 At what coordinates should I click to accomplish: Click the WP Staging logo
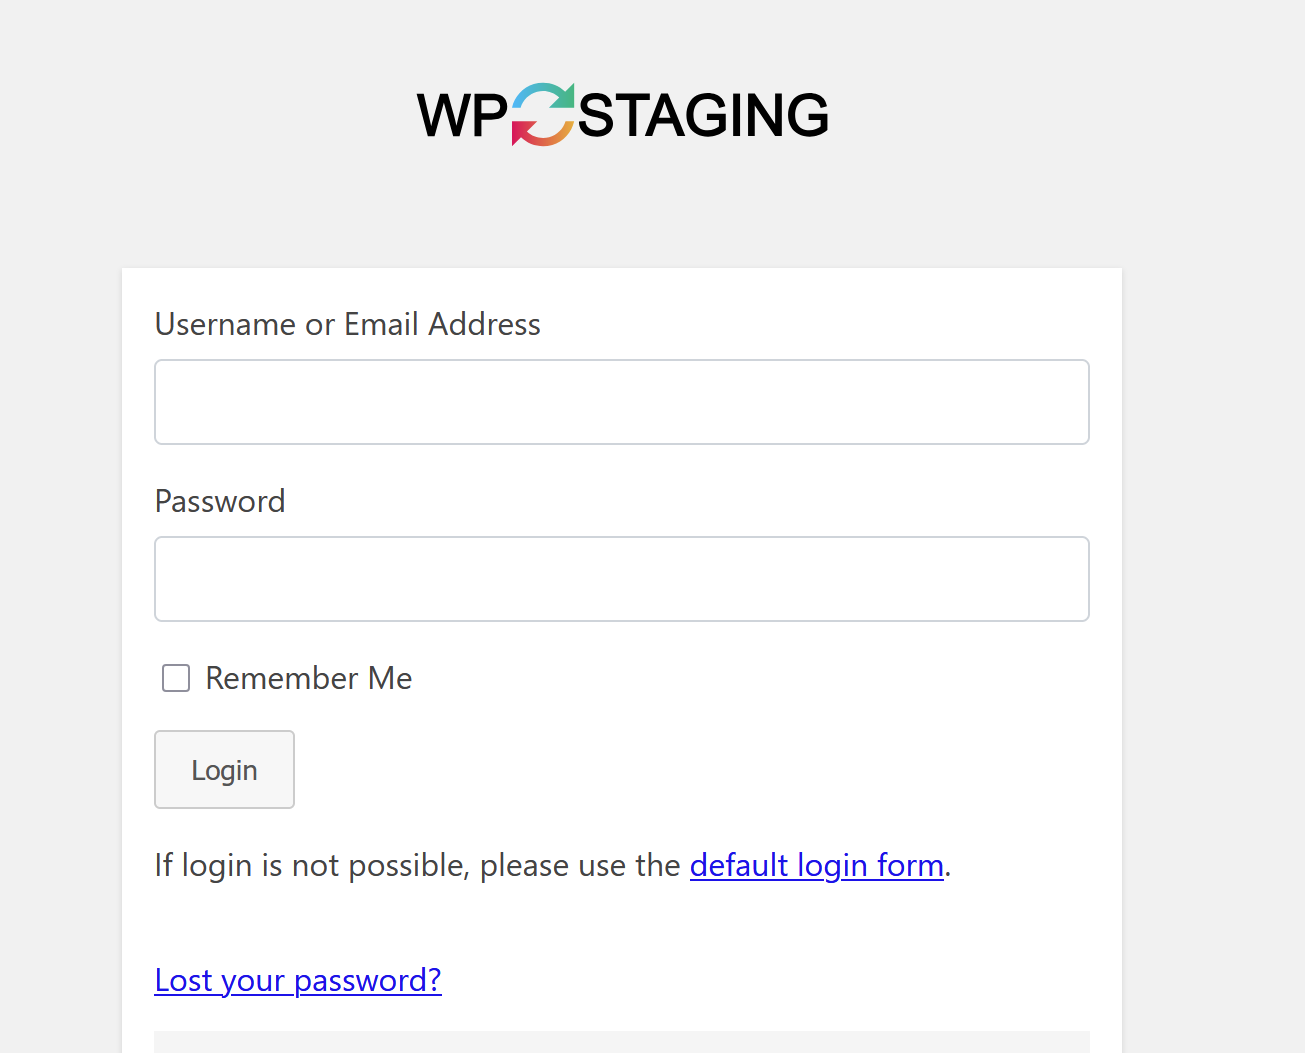pyautogui.click(x=622, y=114)
